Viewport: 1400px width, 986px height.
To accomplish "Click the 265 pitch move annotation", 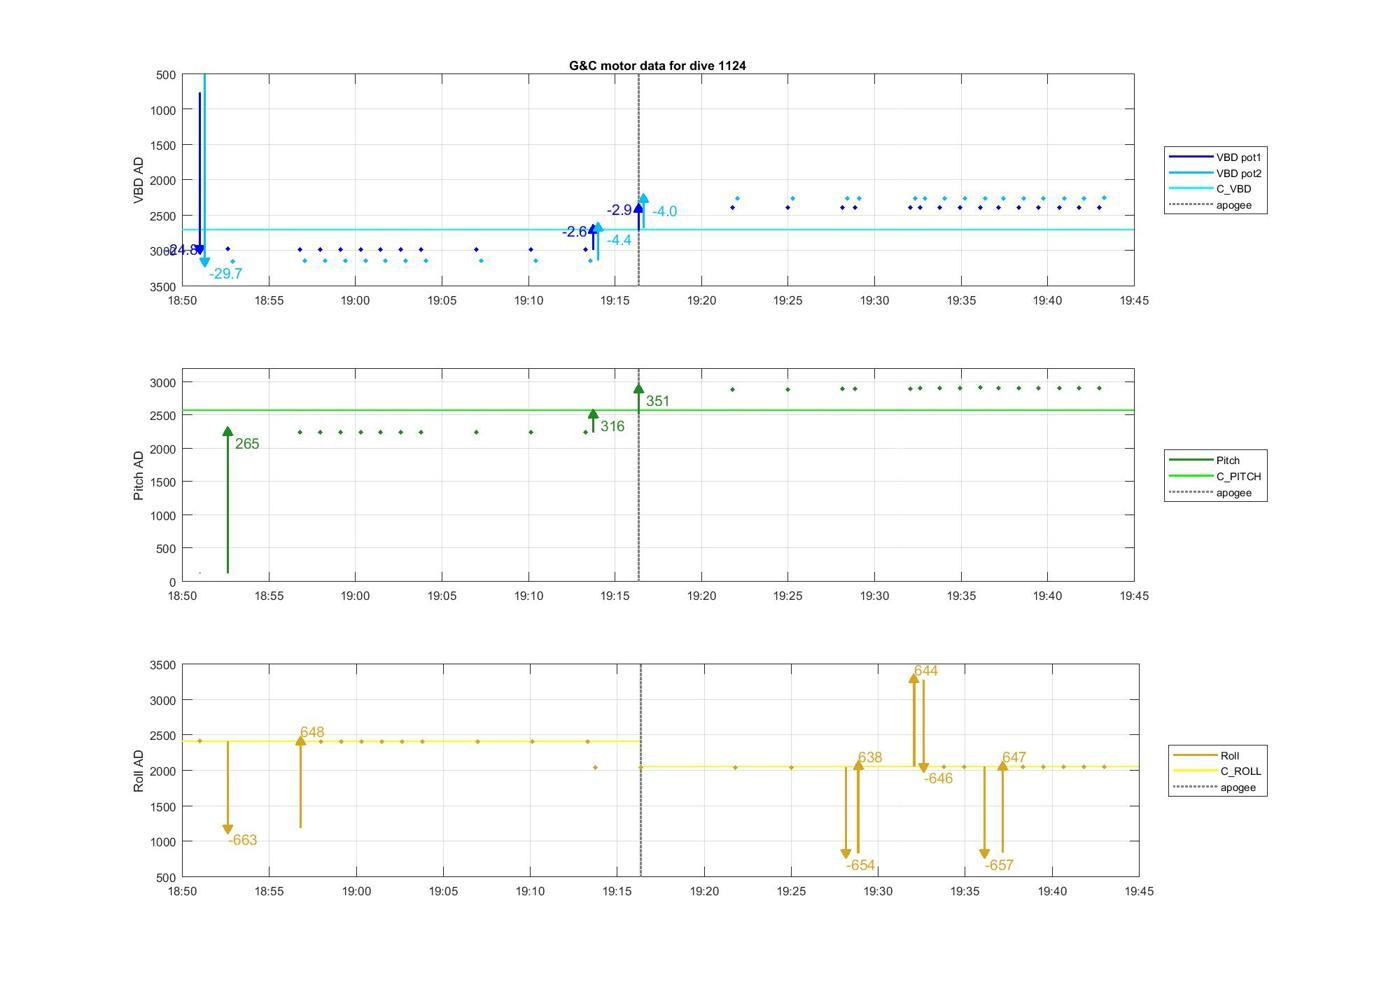I will [247, 444].
